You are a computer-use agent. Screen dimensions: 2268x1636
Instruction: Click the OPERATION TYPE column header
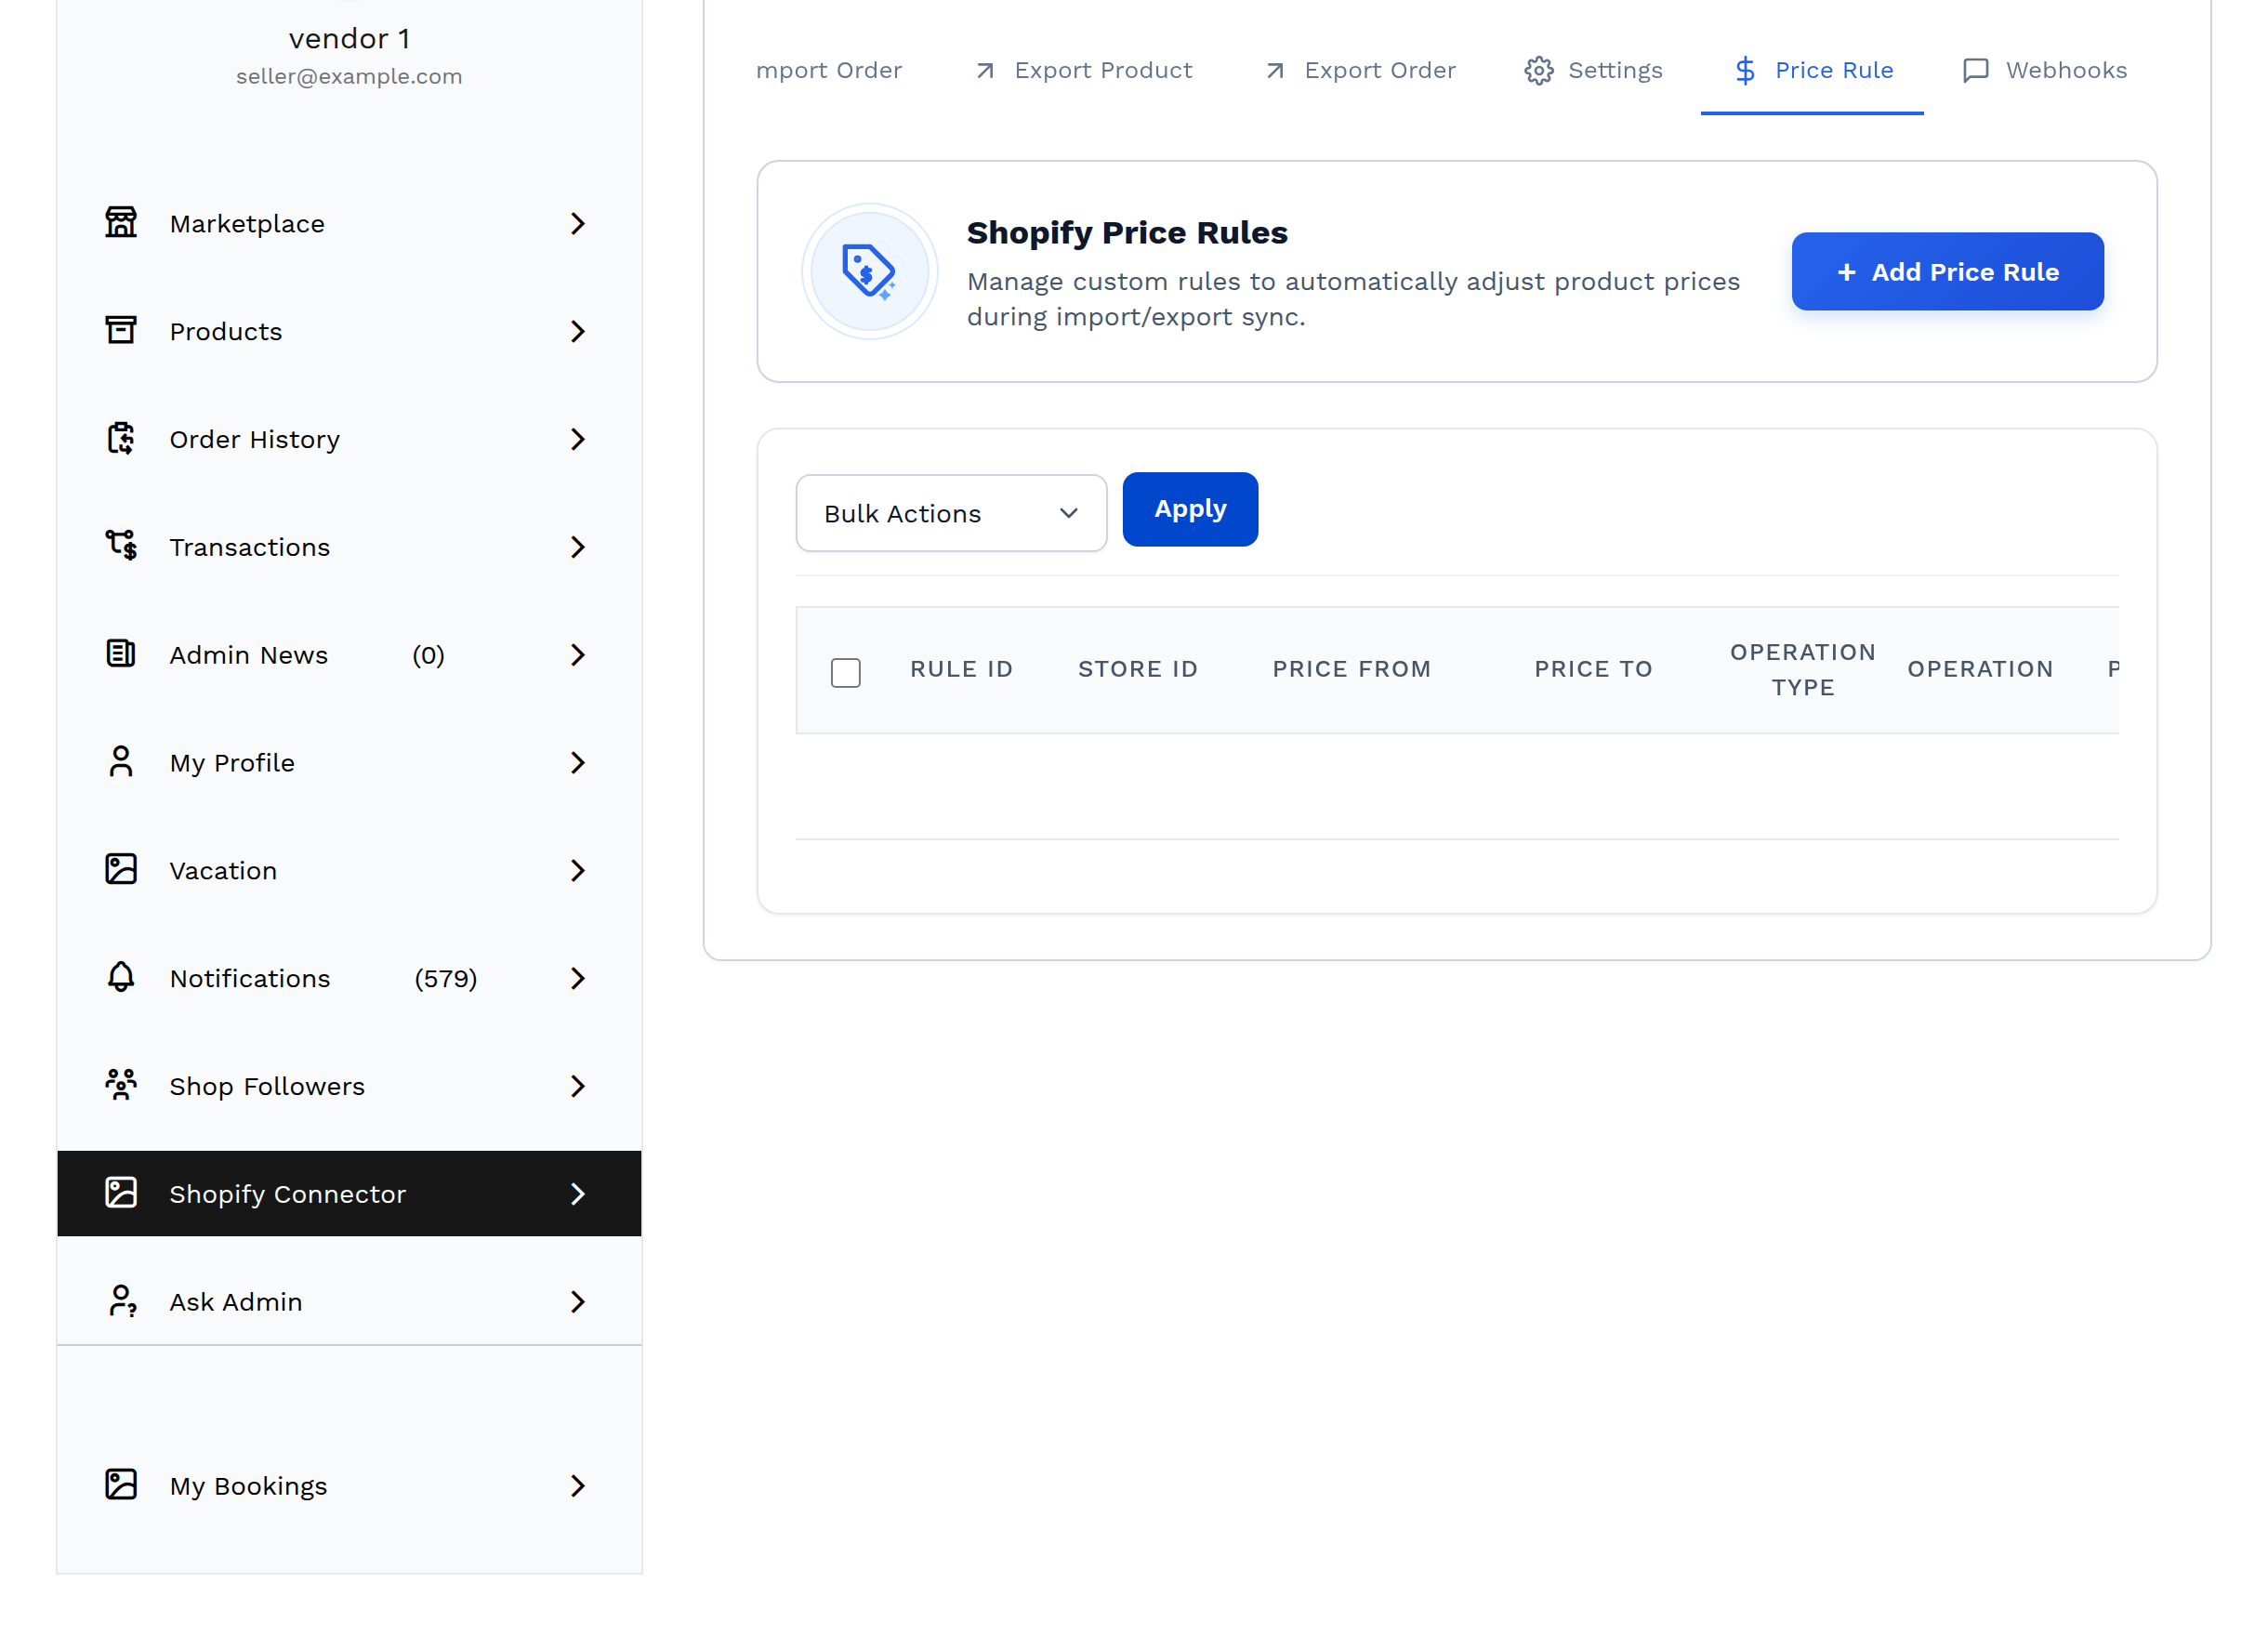click(x=1805, y=670)
